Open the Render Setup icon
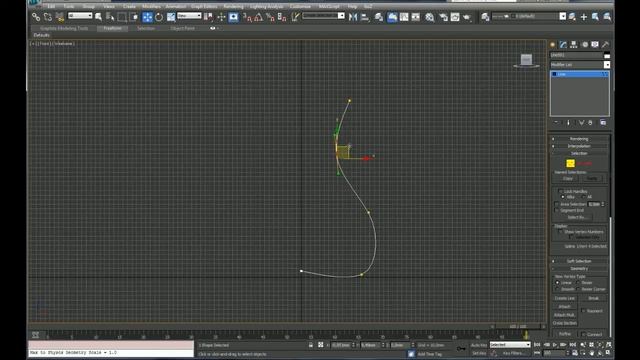Viewport: 640px width, 360px height. pos(443,17)
